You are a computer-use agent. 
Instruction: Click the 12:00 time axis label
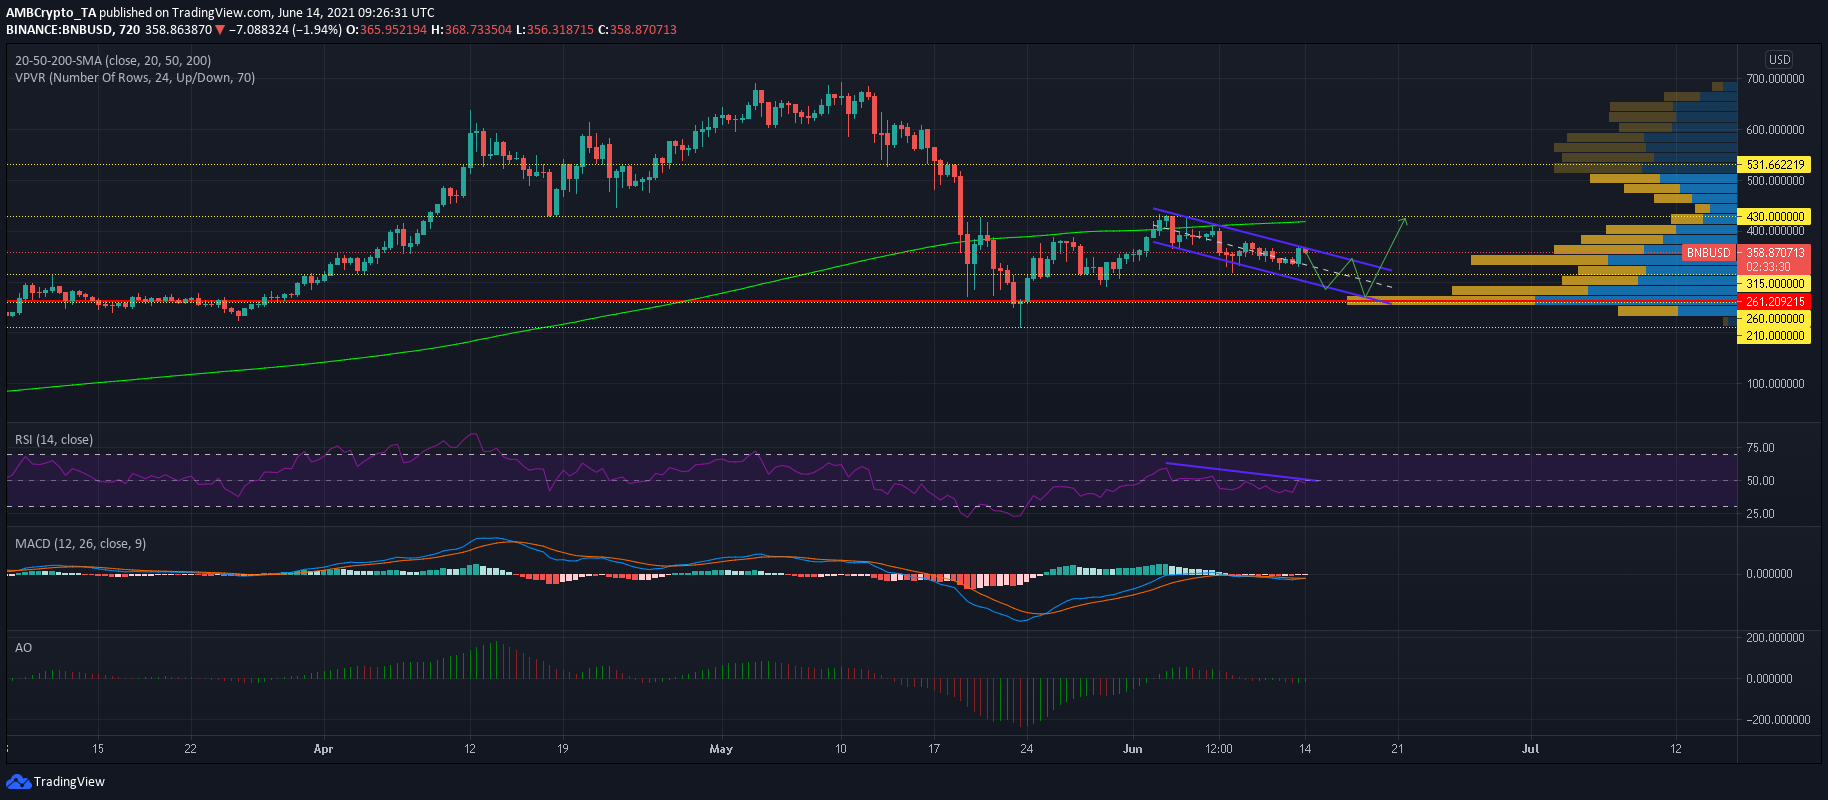(1219, 748)
